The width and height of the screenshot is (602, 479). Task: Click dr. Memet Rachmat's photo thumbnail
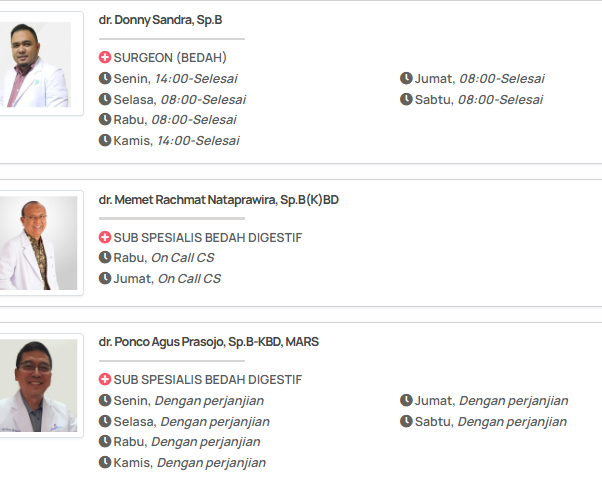pyautogui.click(x=37, y=243)
